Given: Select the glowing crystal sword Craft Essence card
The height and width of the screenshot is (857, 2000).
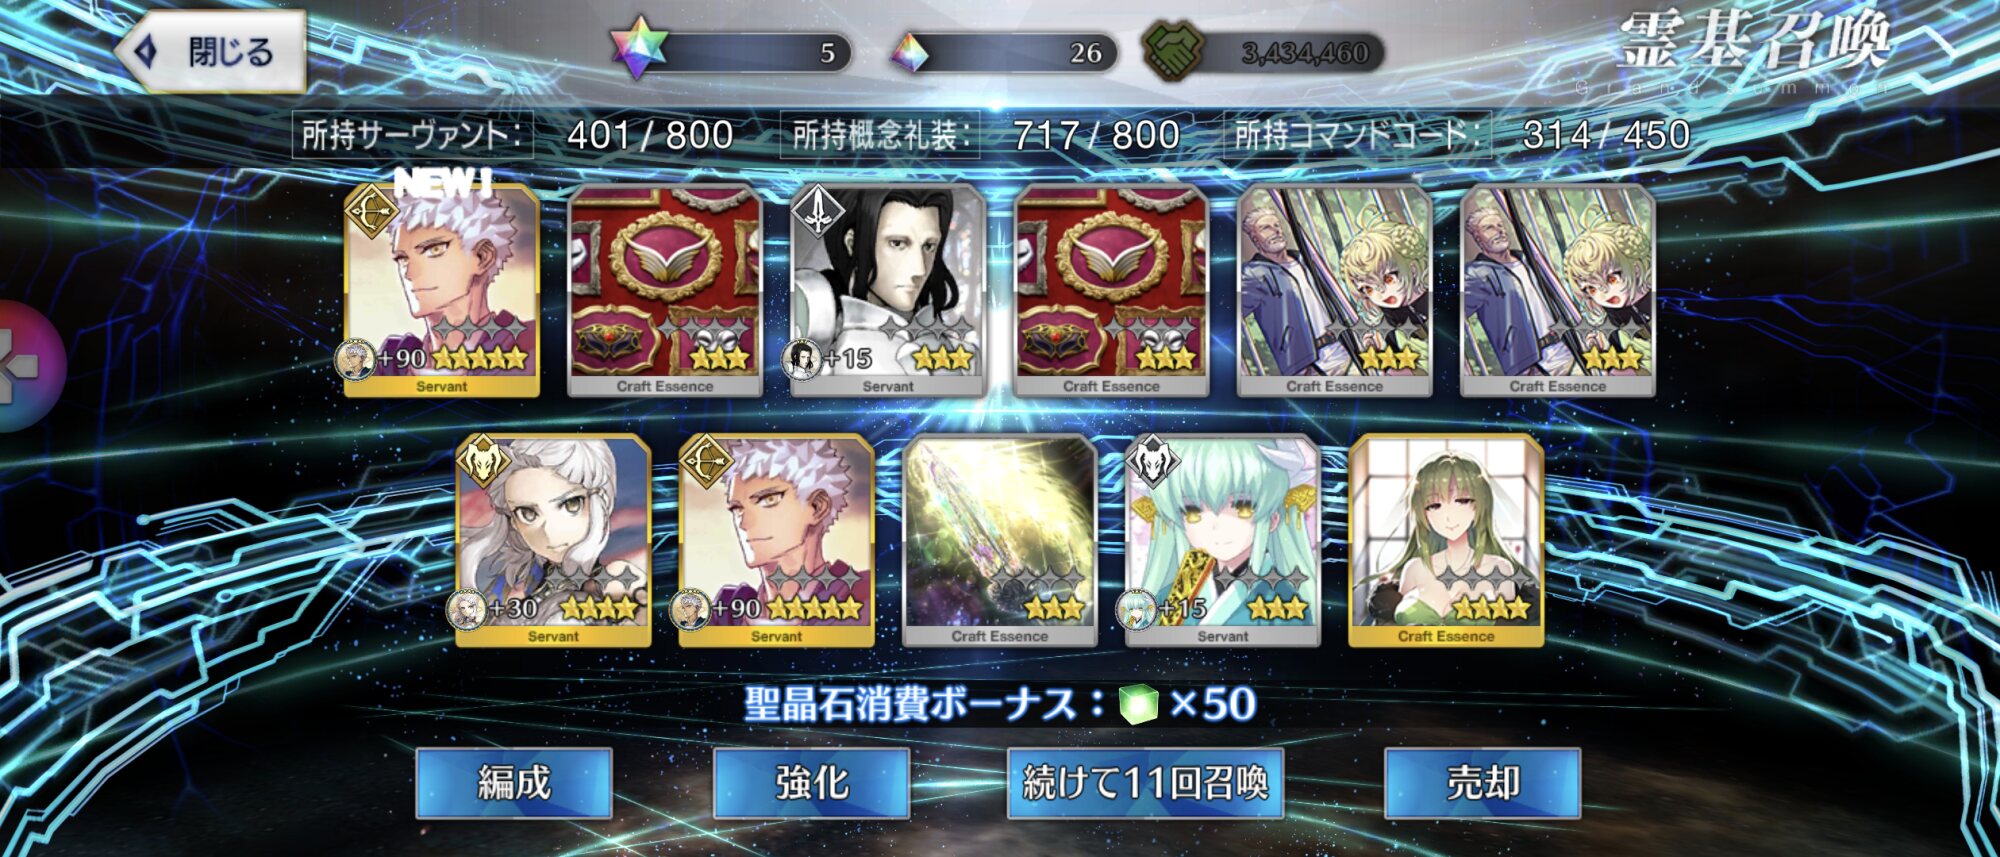Looking at the screenshot, I should click(x=1000, y=540).
